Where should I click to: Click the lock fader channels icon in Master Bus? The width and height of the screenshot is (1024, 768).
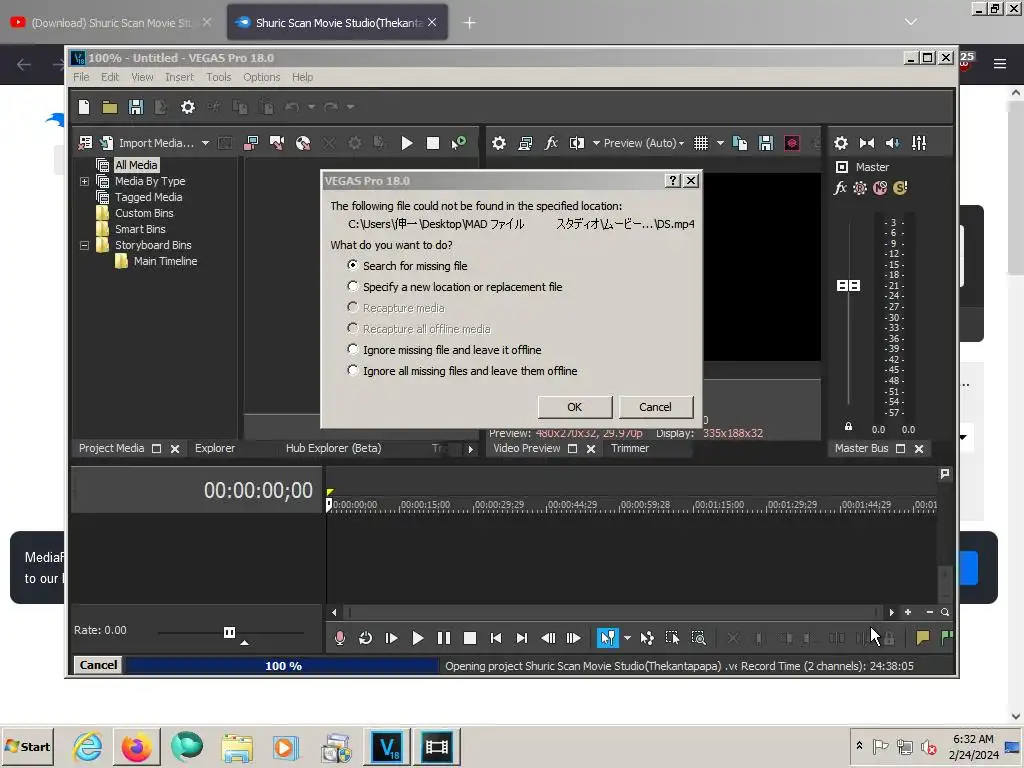point(848,426)
